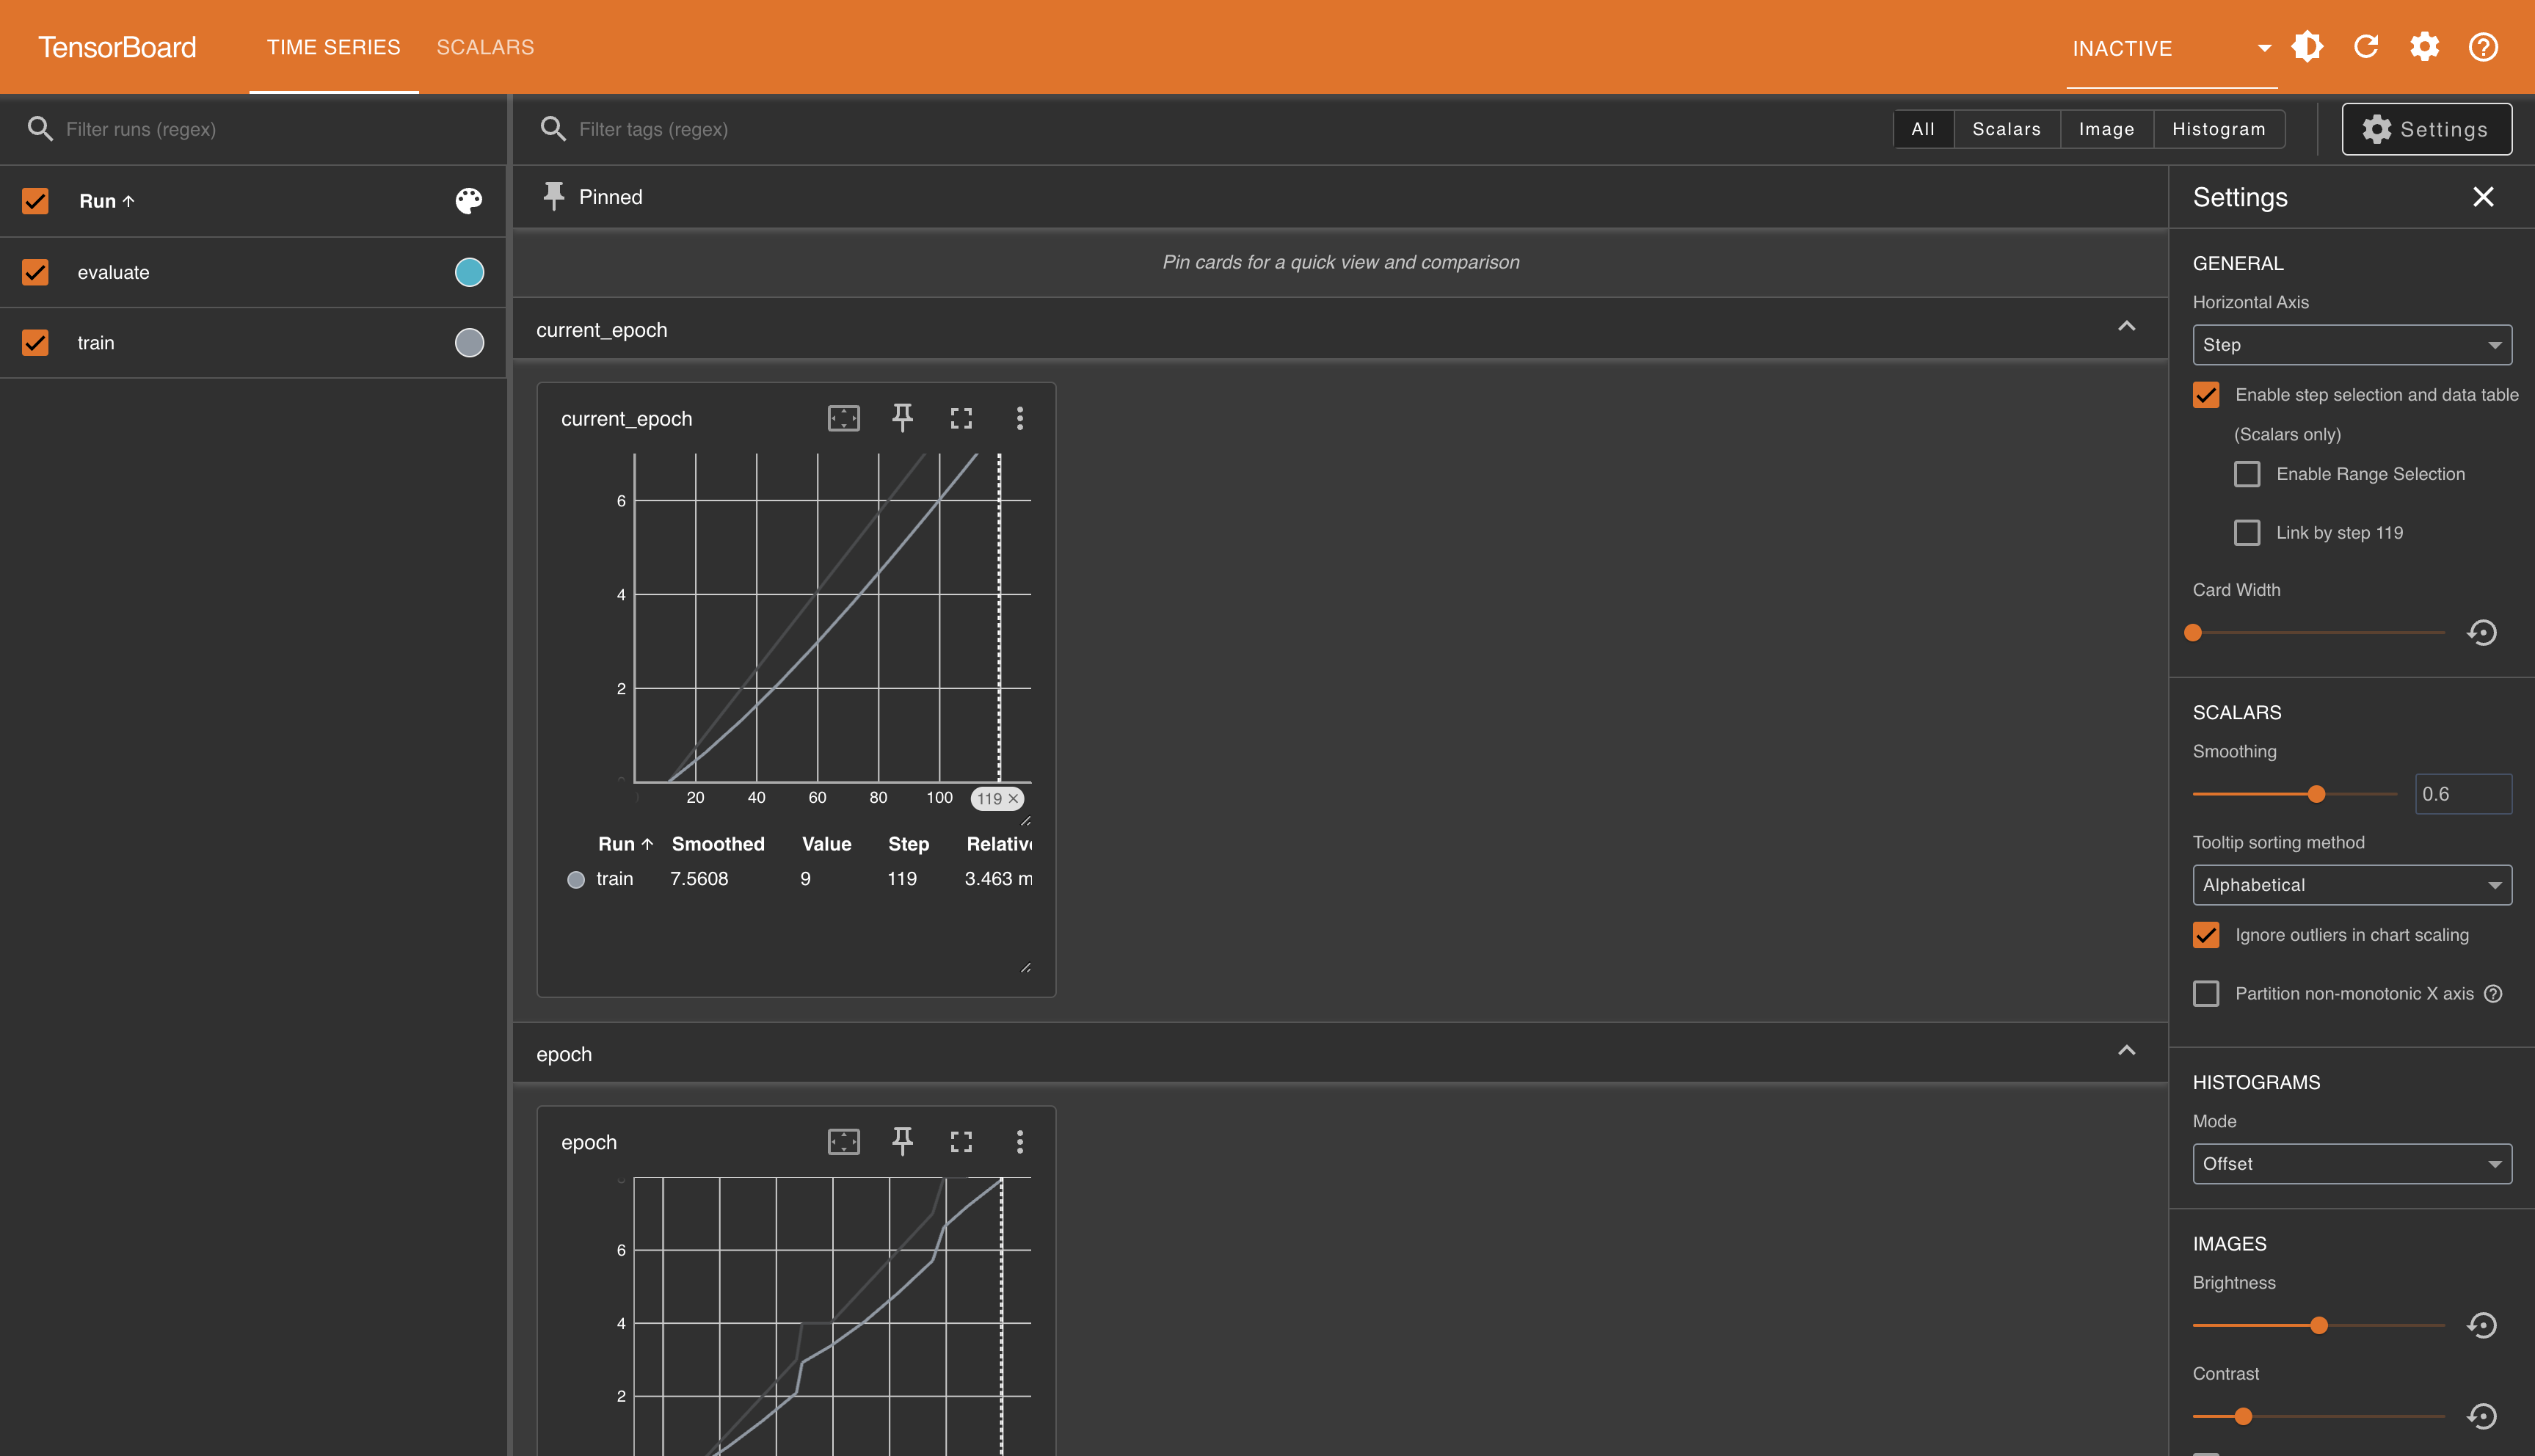Uncheck the evaluate run checkbox
The height and width of the screenshot is (1456, 2535).
click(x=36, y=272)
